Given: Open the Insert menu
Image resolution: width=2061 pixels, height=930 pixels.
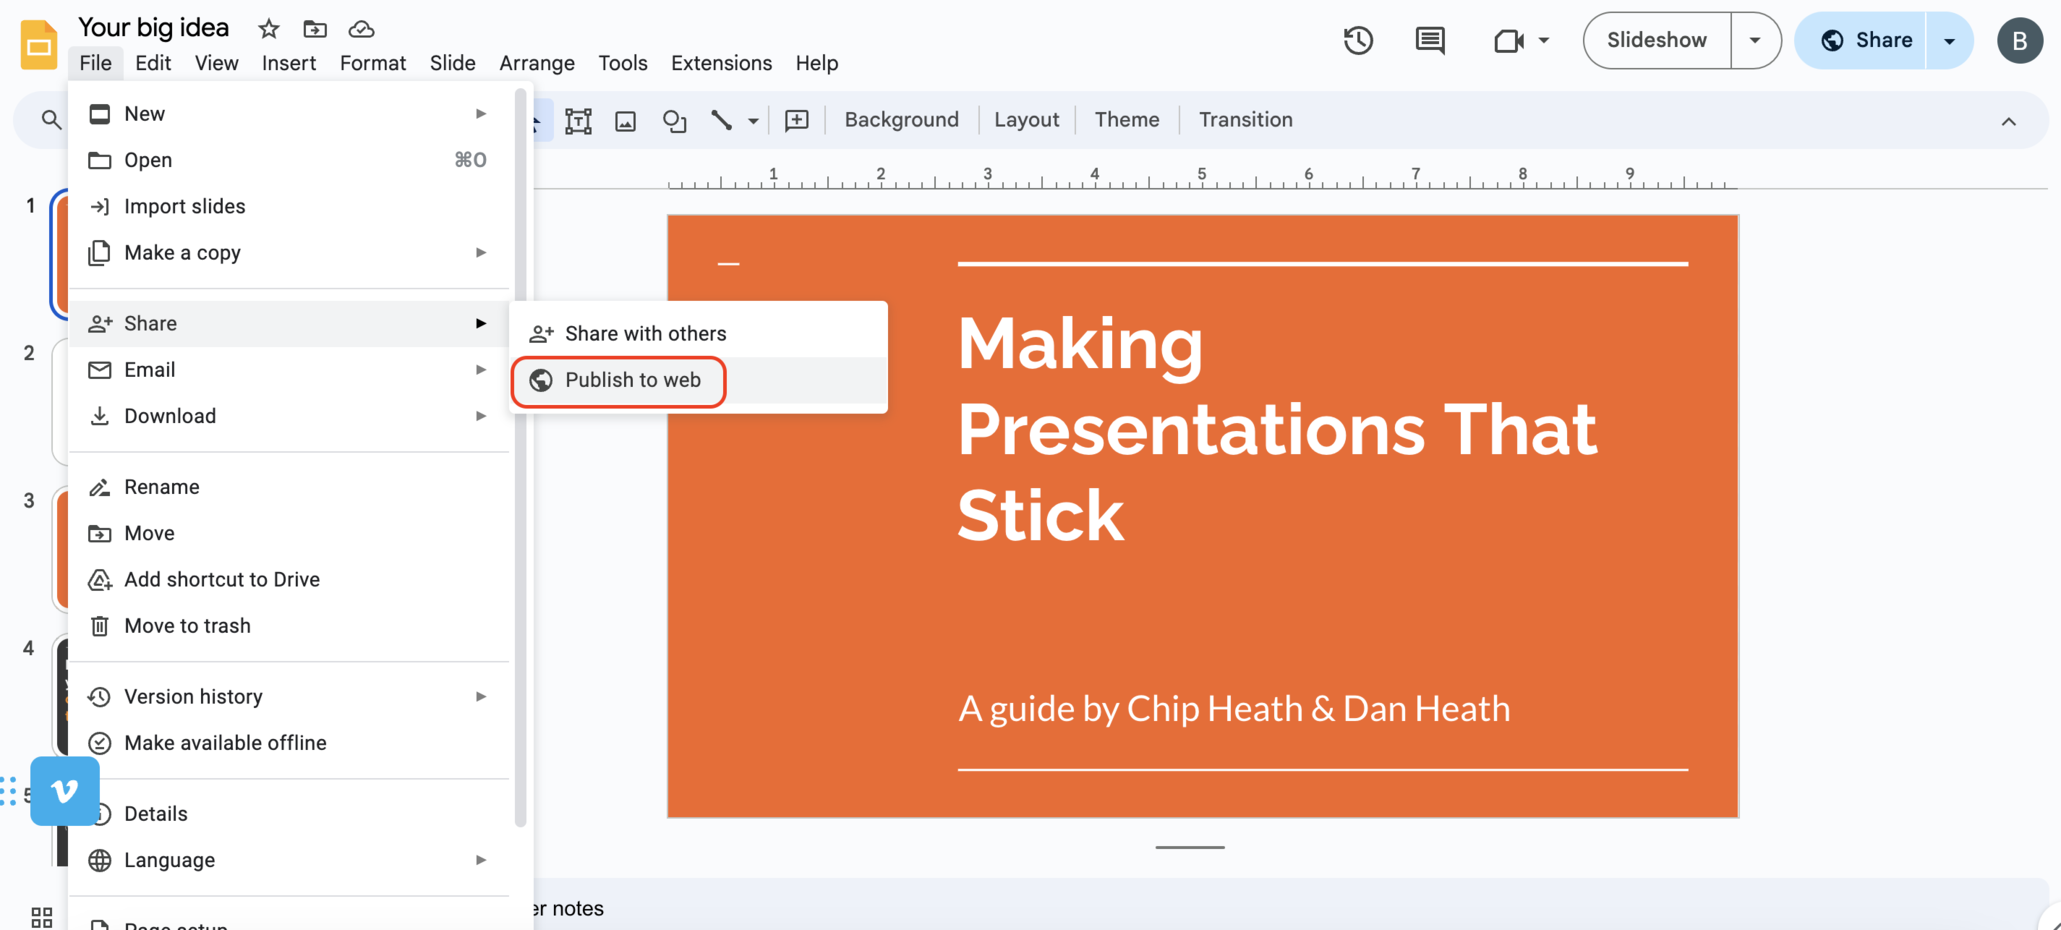Looking at the screenshot, I should point(289,63).
